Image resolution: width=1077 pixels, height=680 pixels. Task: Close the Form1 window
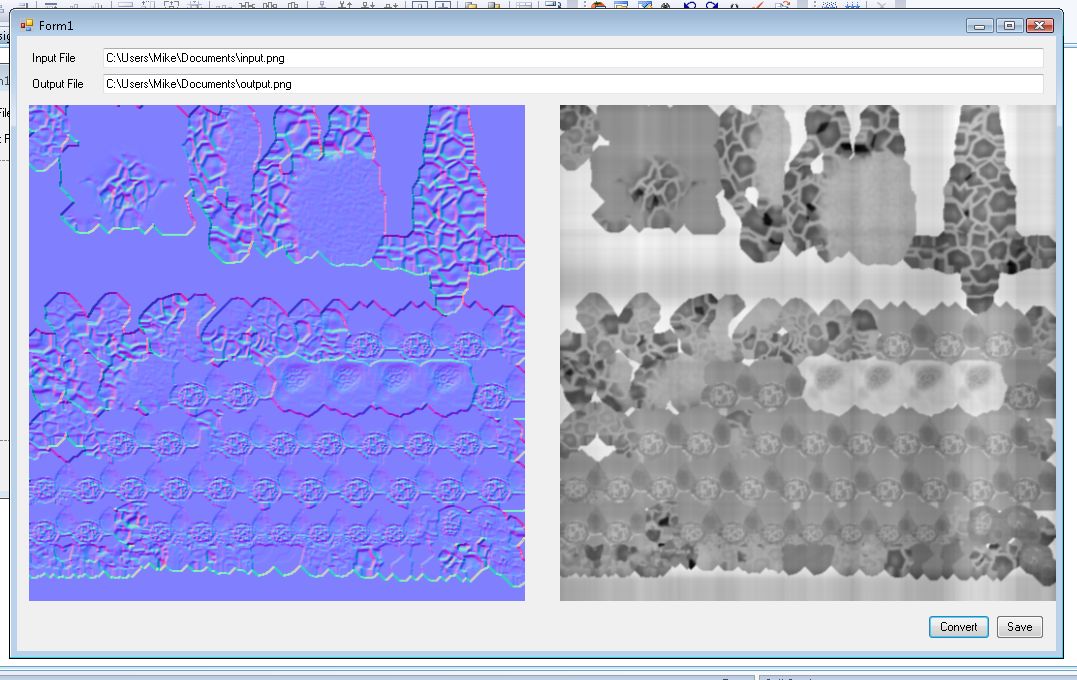coord(1040,25)
